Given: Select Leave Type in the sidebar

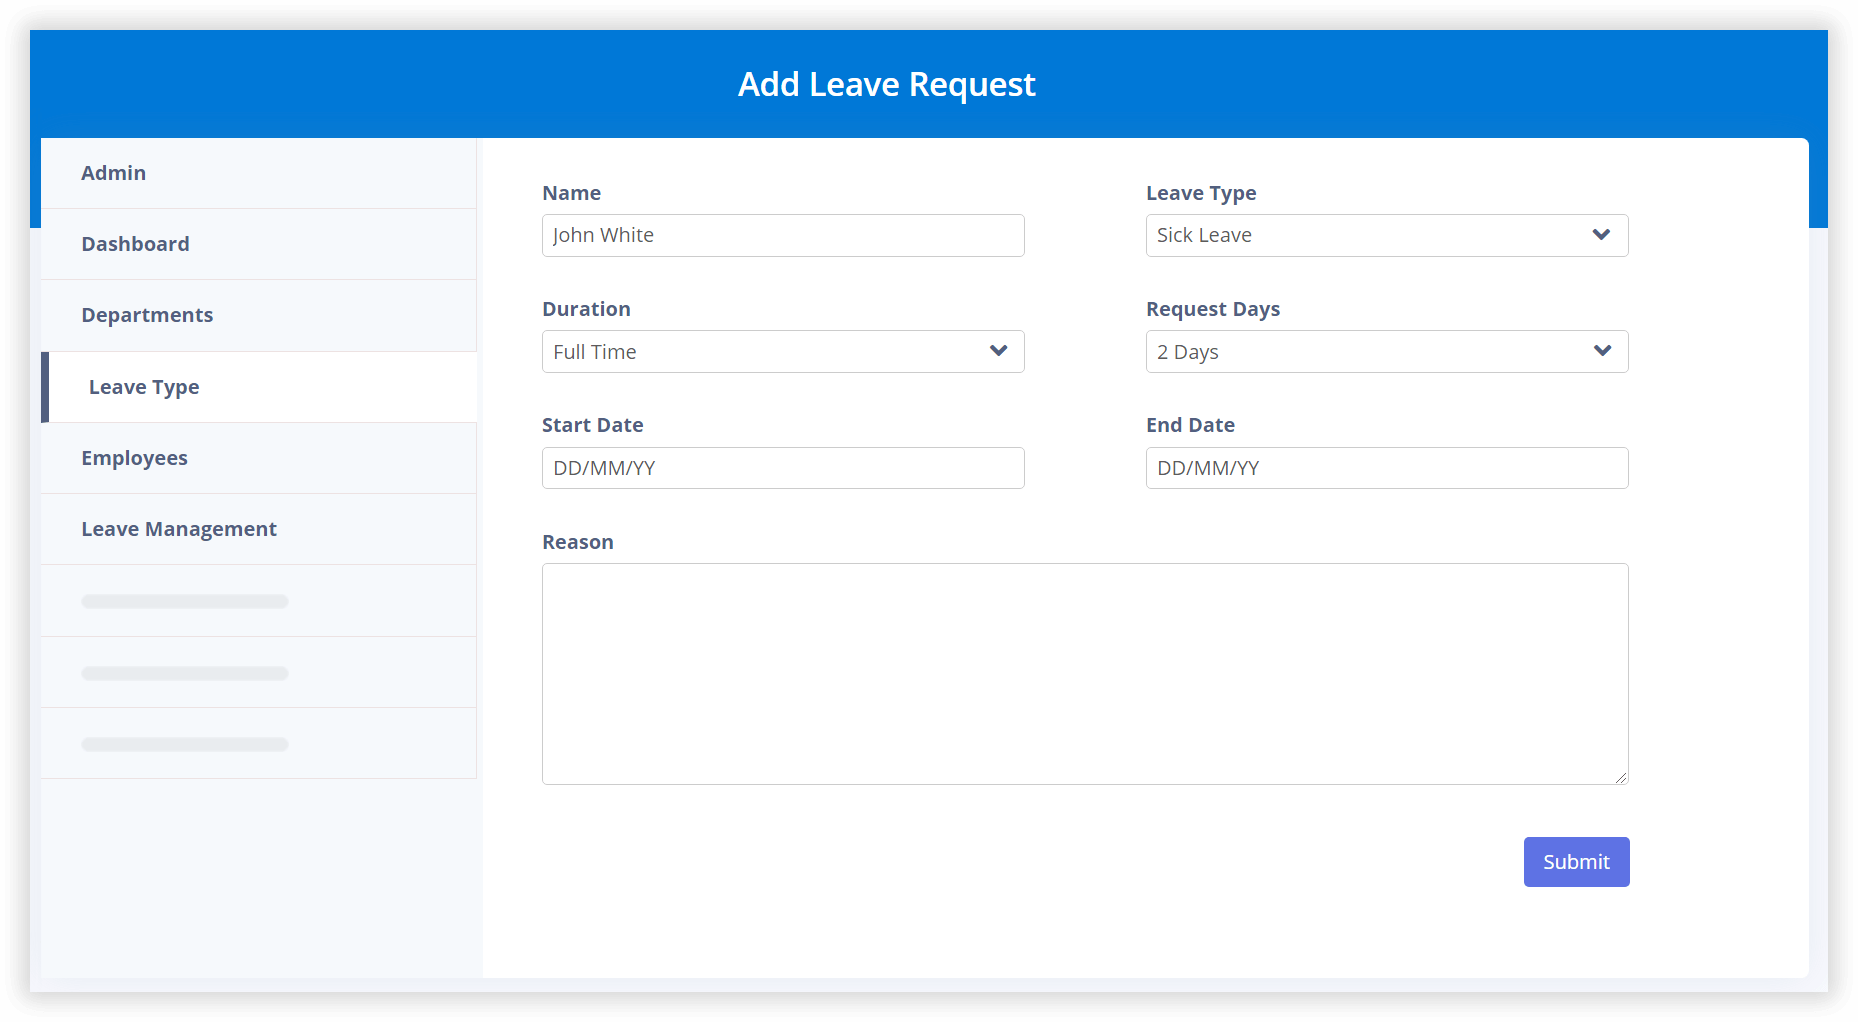Looking at the screenshot, I should pyautogui.click(x=259, y=387).
